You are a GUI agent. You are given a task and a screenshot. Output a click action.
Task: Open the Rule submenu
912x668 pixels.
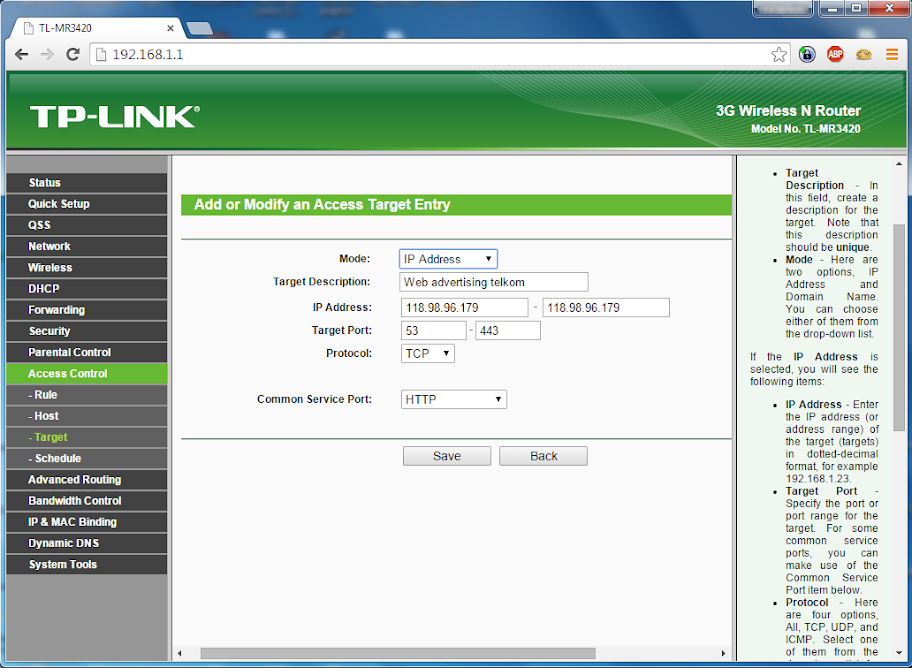87,395
